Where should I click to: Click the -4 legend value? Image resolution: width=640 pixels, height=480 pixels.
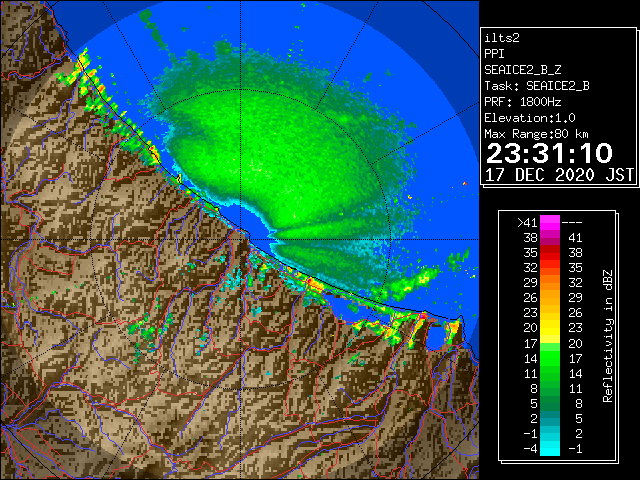coord(530,449)
